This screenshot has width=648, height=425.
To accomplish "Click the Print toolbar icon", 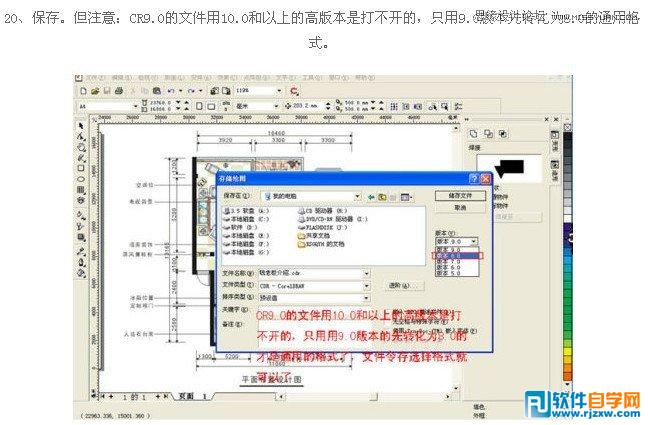I will coord(119,91).
